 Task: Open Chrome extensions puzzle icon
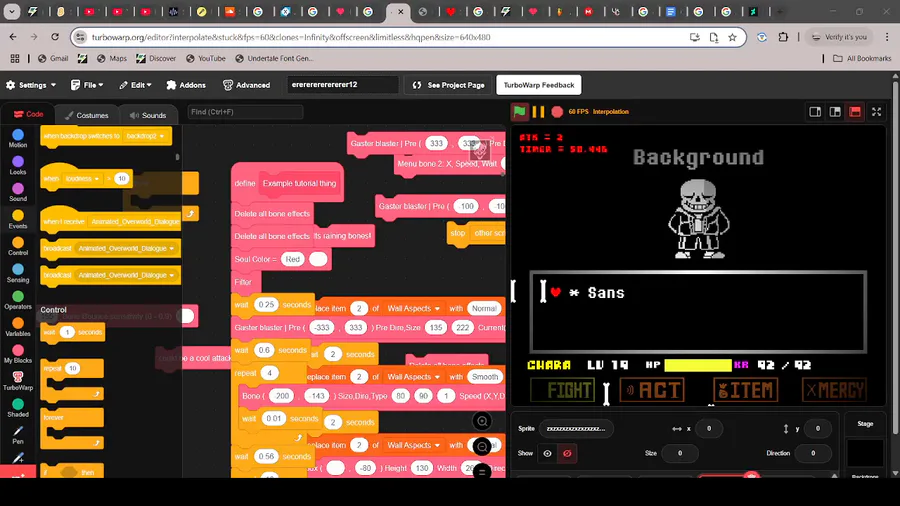click(783, 37)
